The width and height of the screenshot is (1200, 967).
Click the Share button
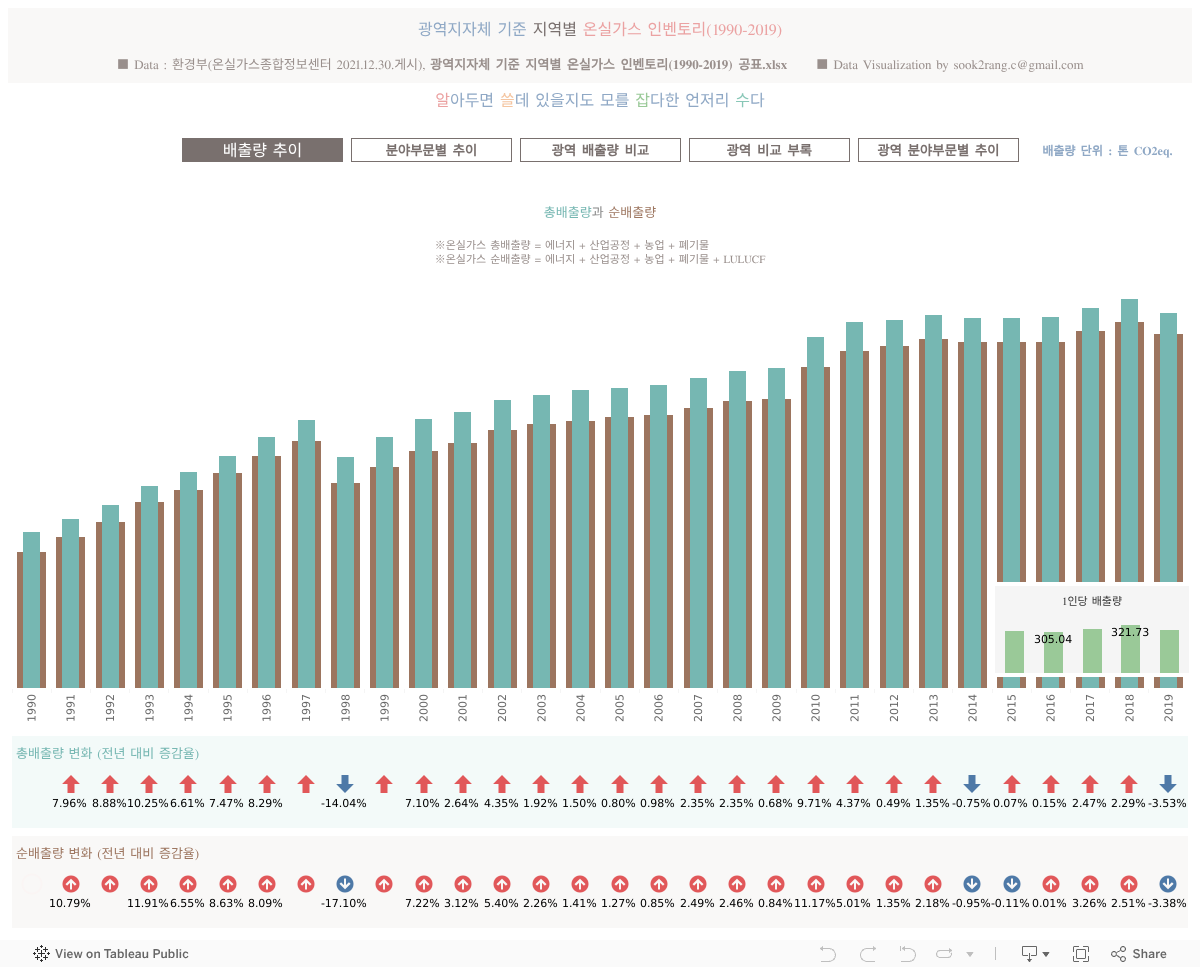(x=1139, y=954)
